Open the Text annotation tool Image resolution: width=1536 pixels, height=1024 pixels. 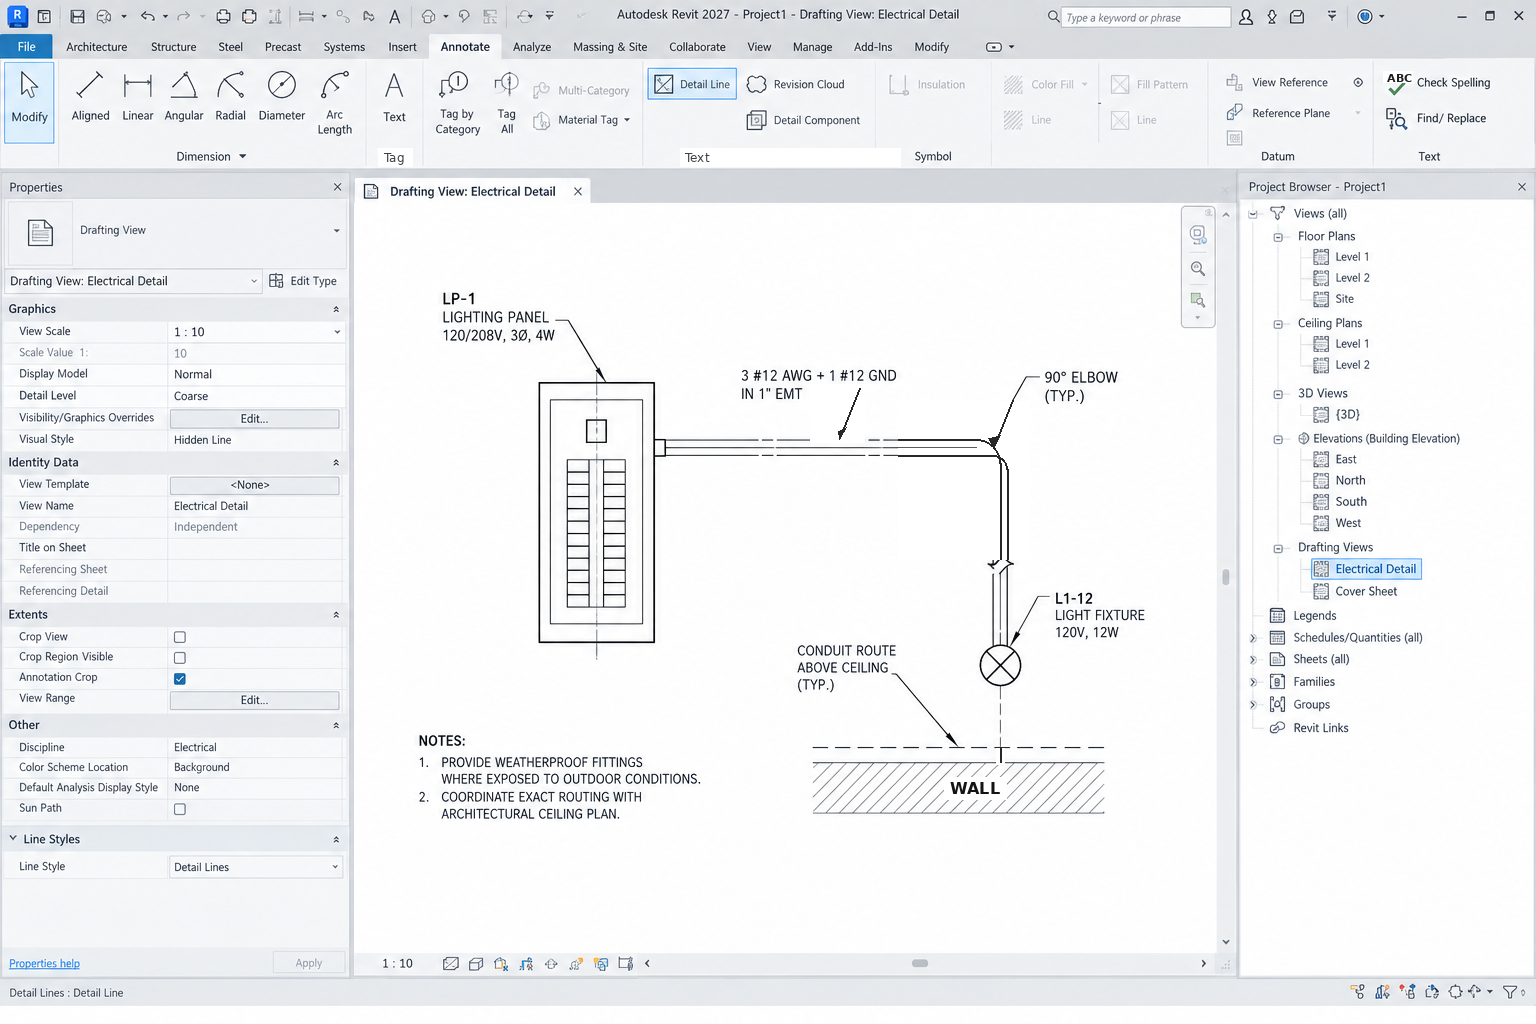click(x=394, y=97)
